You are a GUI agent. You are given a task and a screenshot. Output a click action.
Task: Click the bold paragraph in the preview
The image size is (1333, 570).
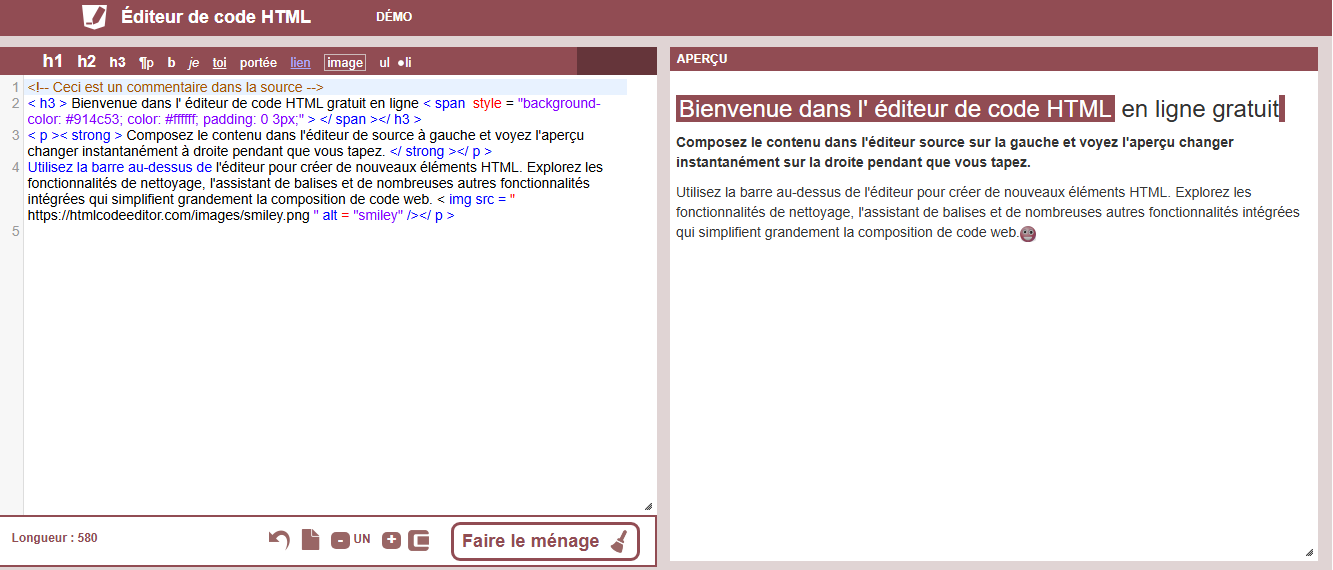[955, 152]
